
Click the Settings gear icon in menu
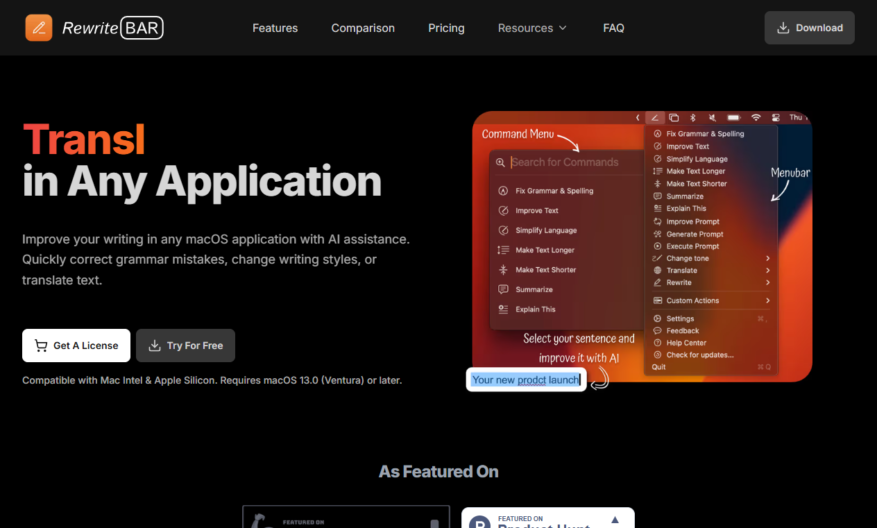(657, 318)
